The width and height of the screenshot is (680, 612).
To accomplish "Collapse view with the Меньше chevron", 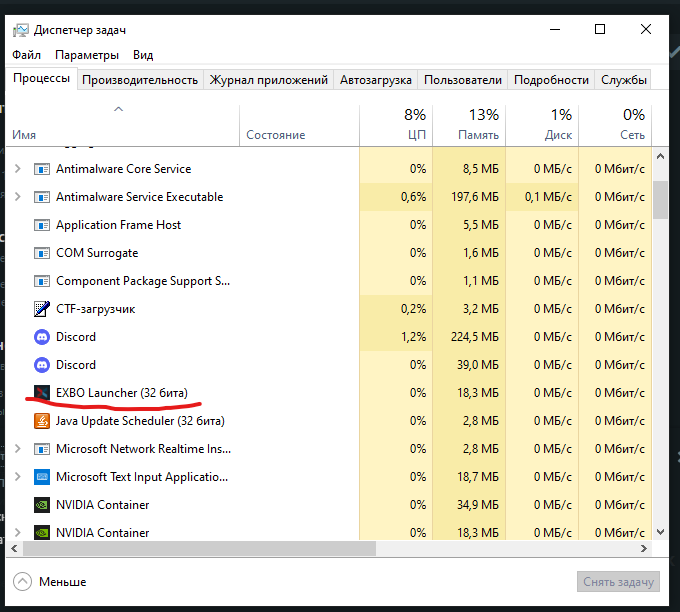I will [23, 582].
